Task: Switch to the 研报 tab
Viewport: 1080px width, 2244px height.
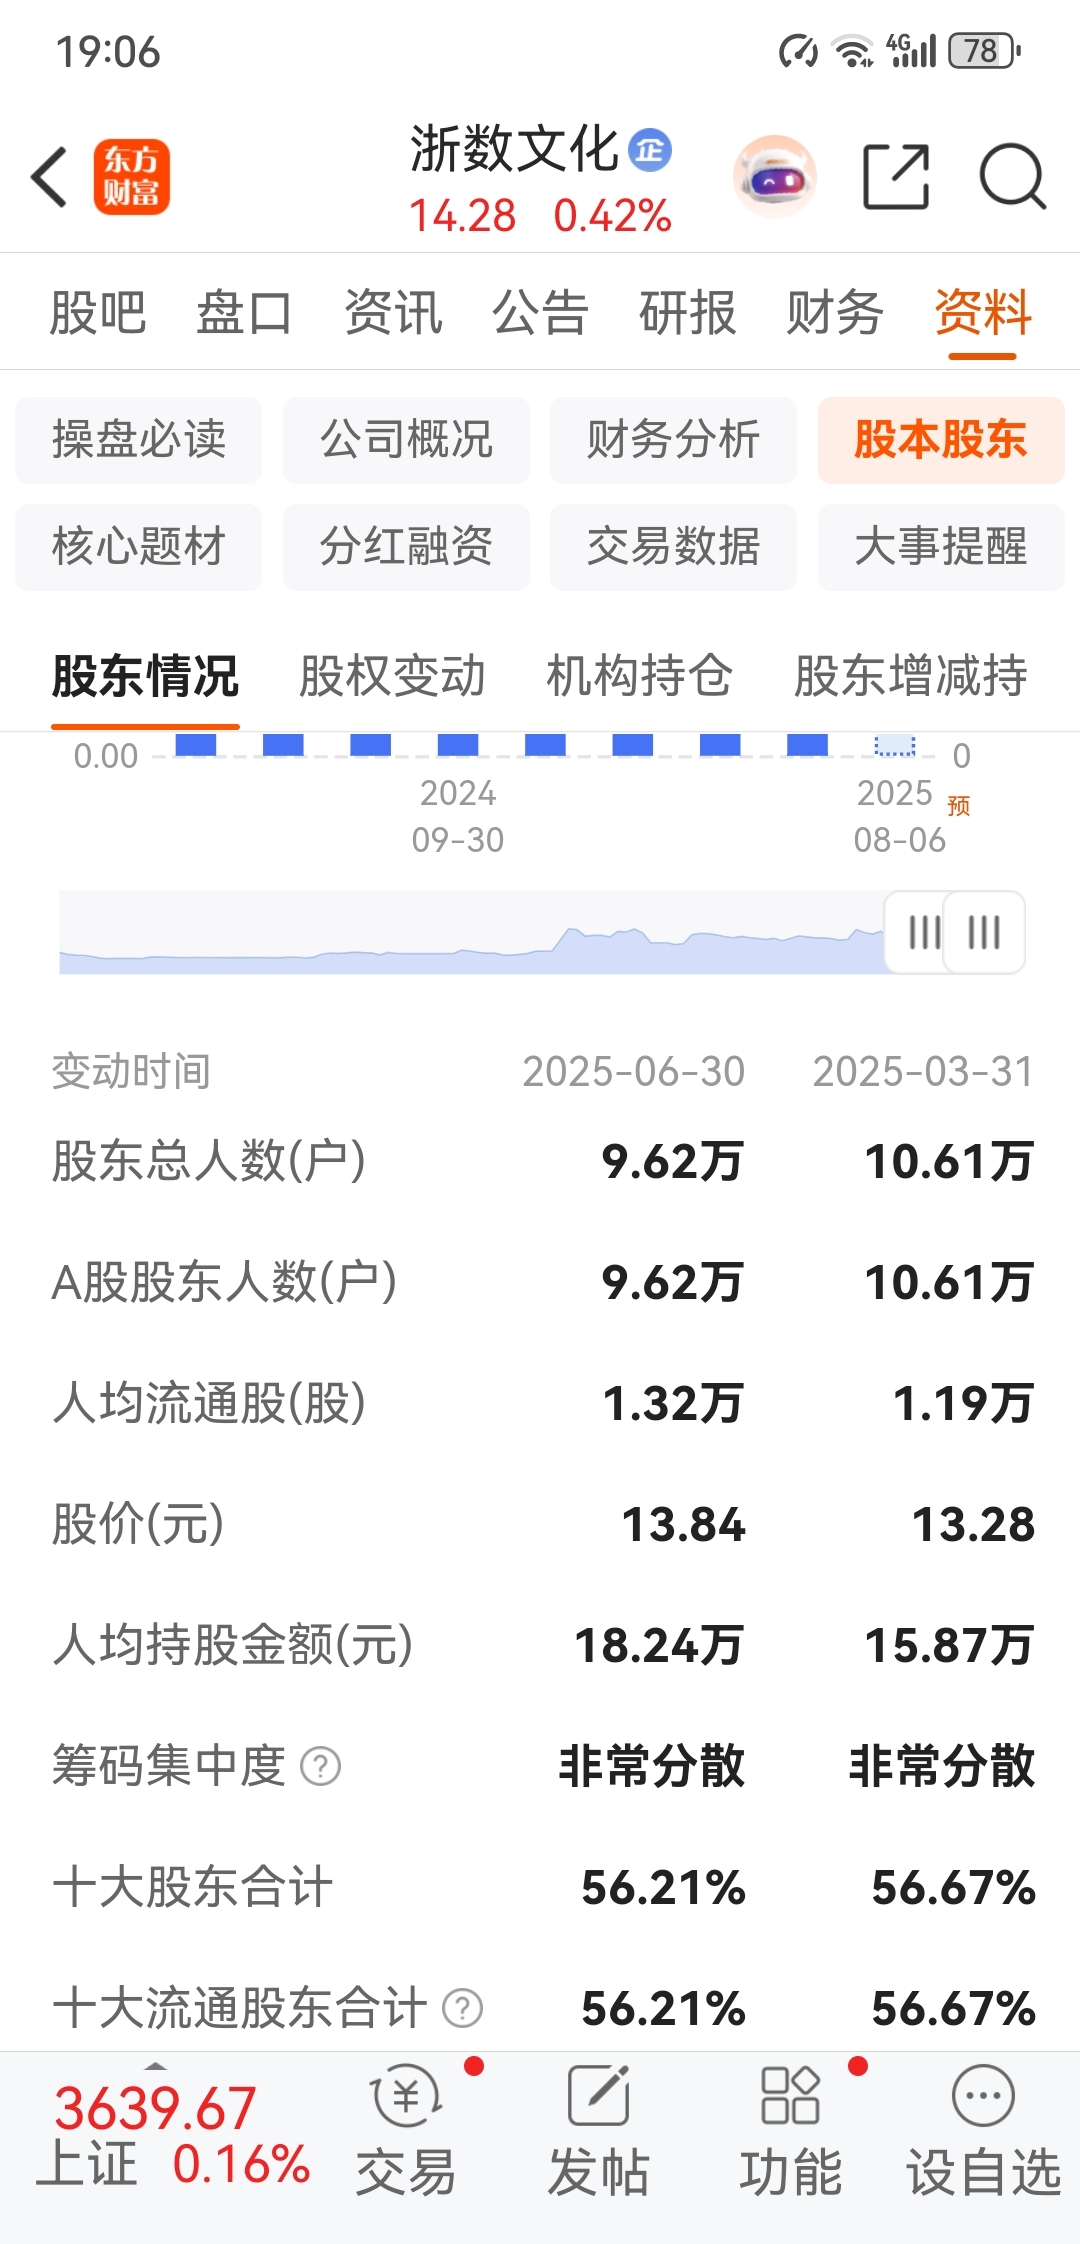Action: (x=688, y=313)
